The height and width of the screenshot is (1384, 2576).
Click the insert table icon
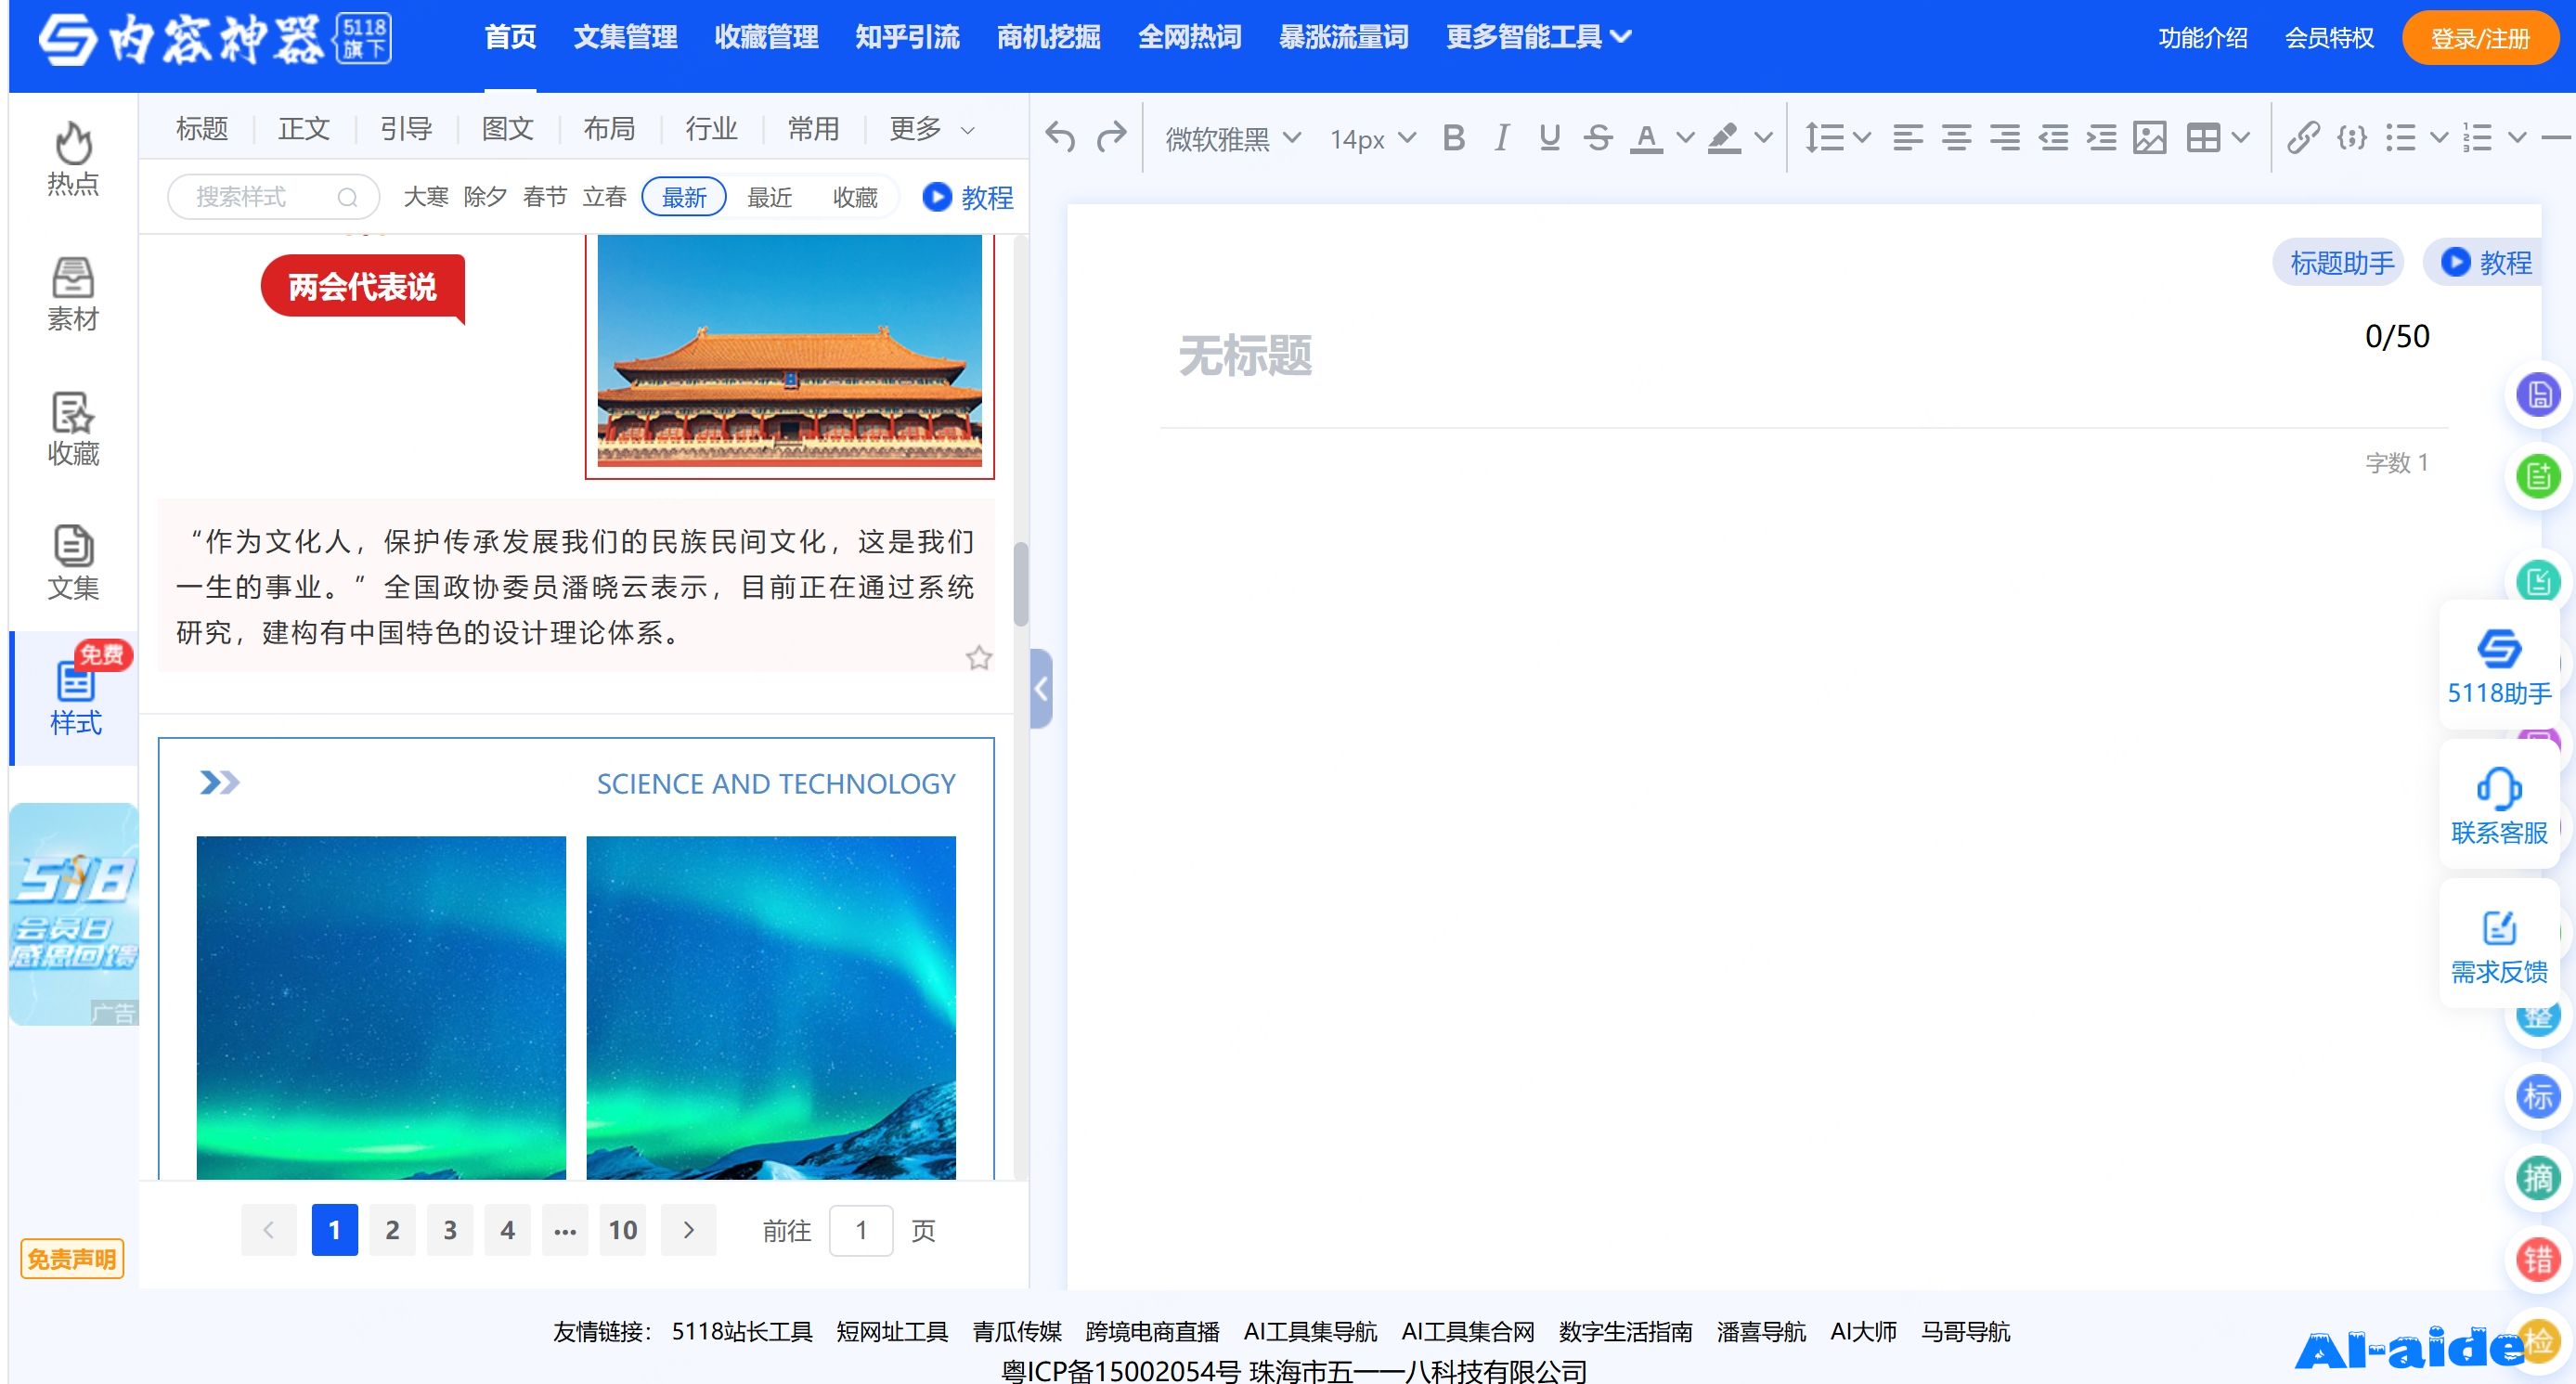(2203, 137)
